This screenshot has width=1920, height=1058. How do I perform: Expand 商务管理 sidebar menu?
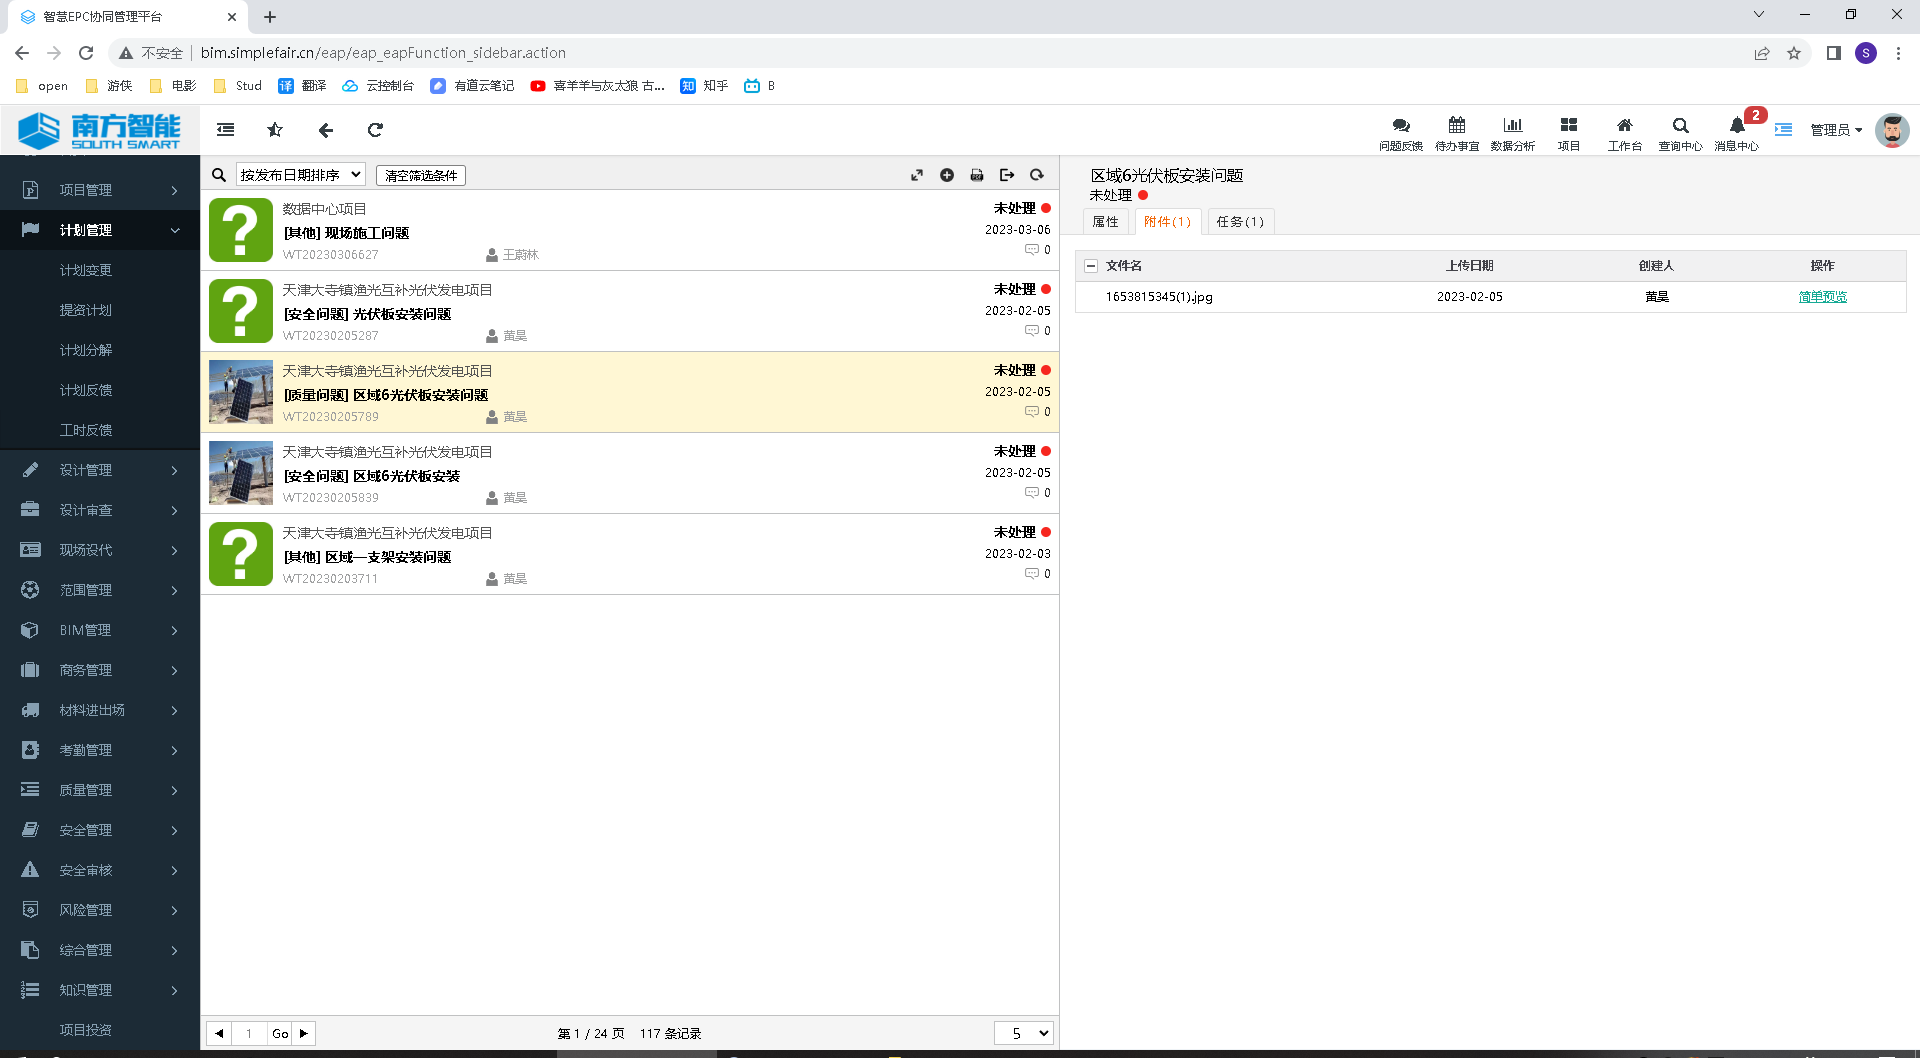point(100,670)
